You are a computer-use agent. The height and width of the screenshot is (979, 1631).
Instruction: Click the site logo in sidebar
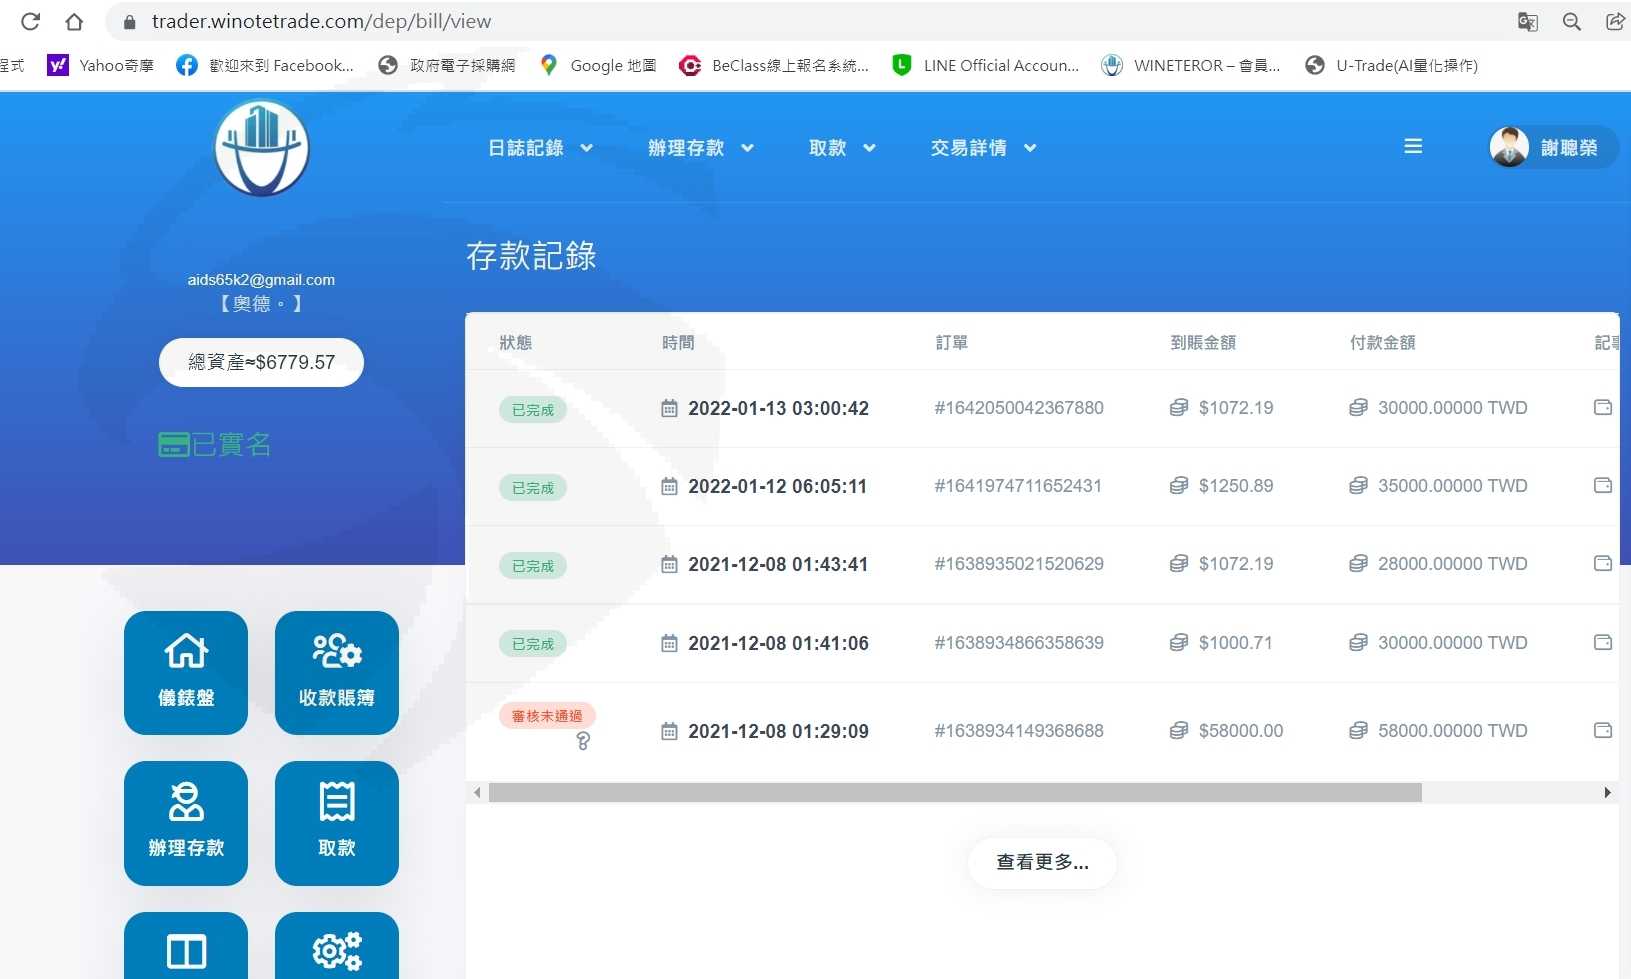tap(262, 148)
